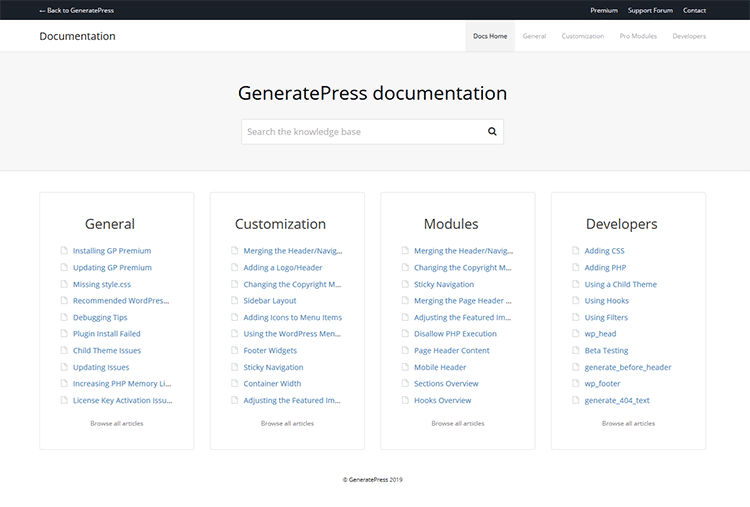Open Updating GP Premium article
The image size is (750, 507).
[112, 267]
